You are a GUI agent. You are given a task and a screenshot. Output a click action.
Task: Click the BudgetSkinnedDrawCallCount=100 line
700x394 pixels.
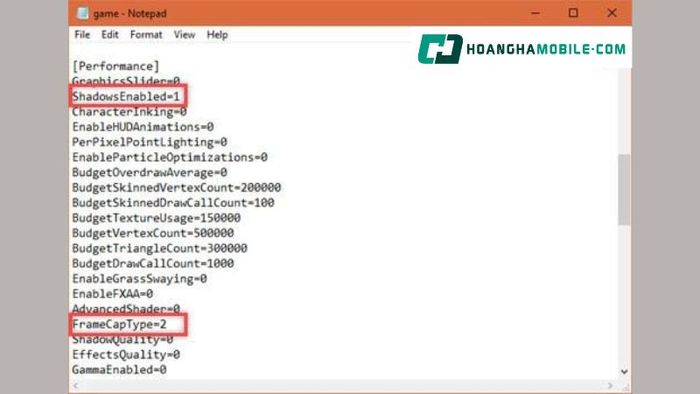pos(173,203)
